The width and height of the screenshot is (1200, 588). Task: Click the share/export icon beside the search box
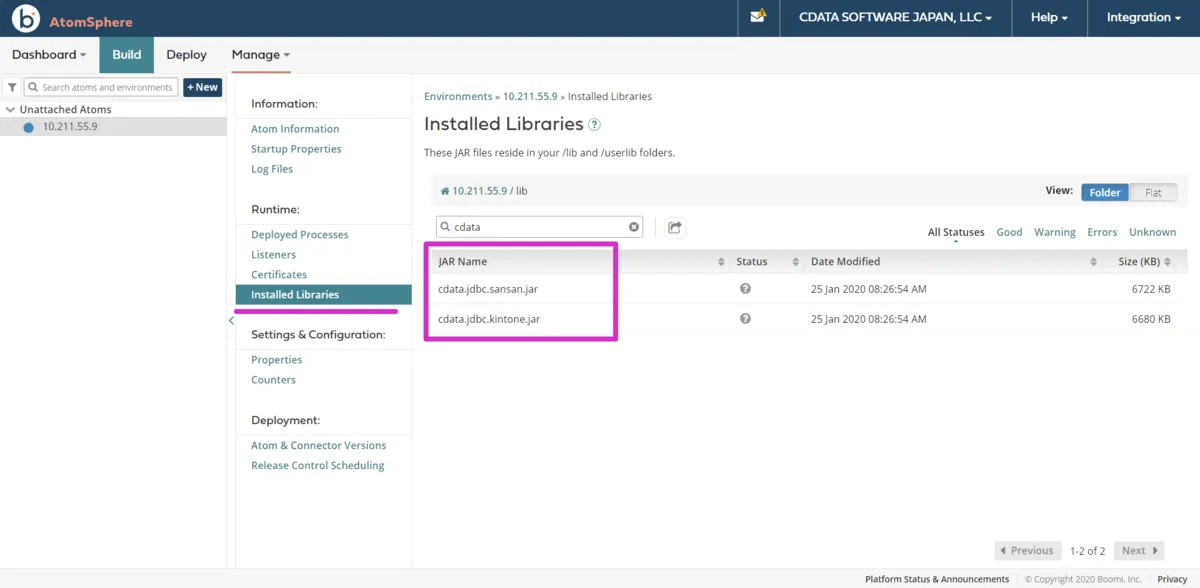tap(674, 227)
